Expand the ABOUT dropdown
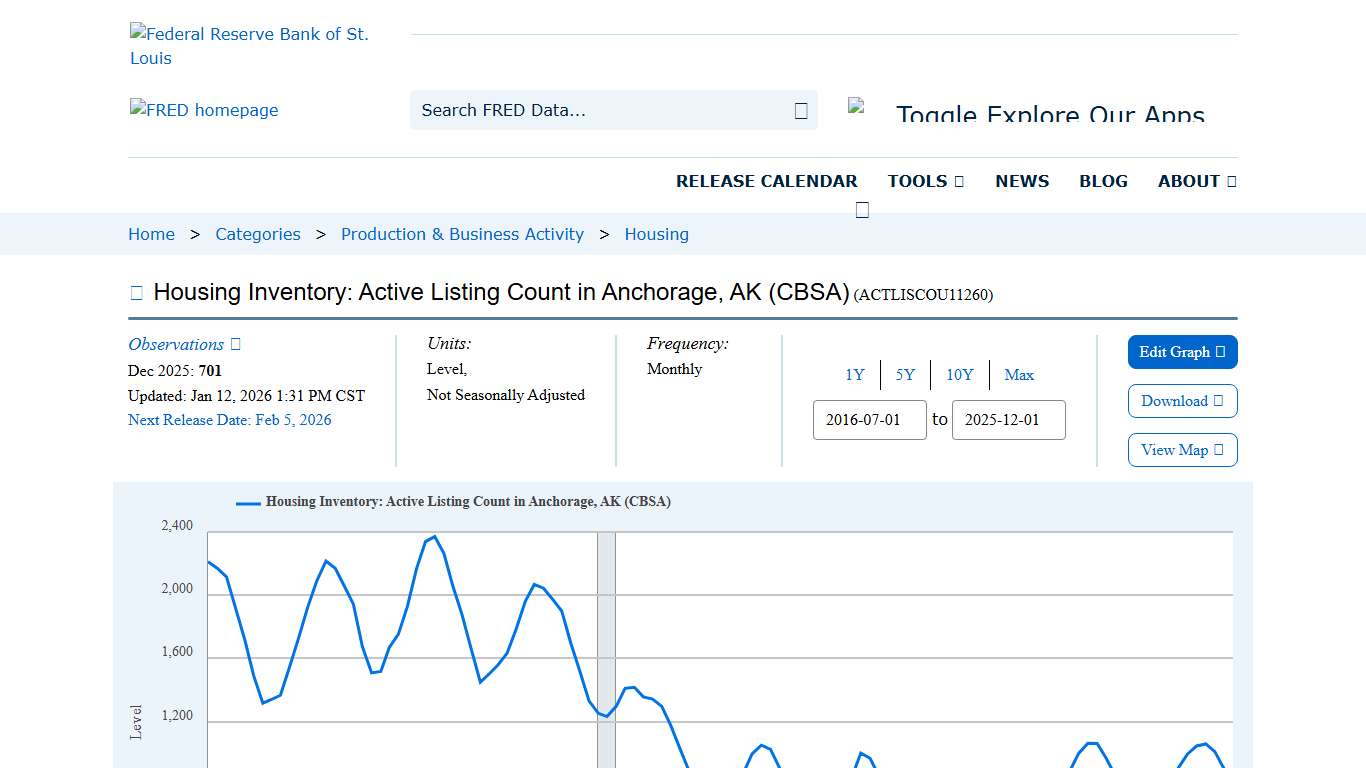 pyautogui.click(x=1196, y=181)
